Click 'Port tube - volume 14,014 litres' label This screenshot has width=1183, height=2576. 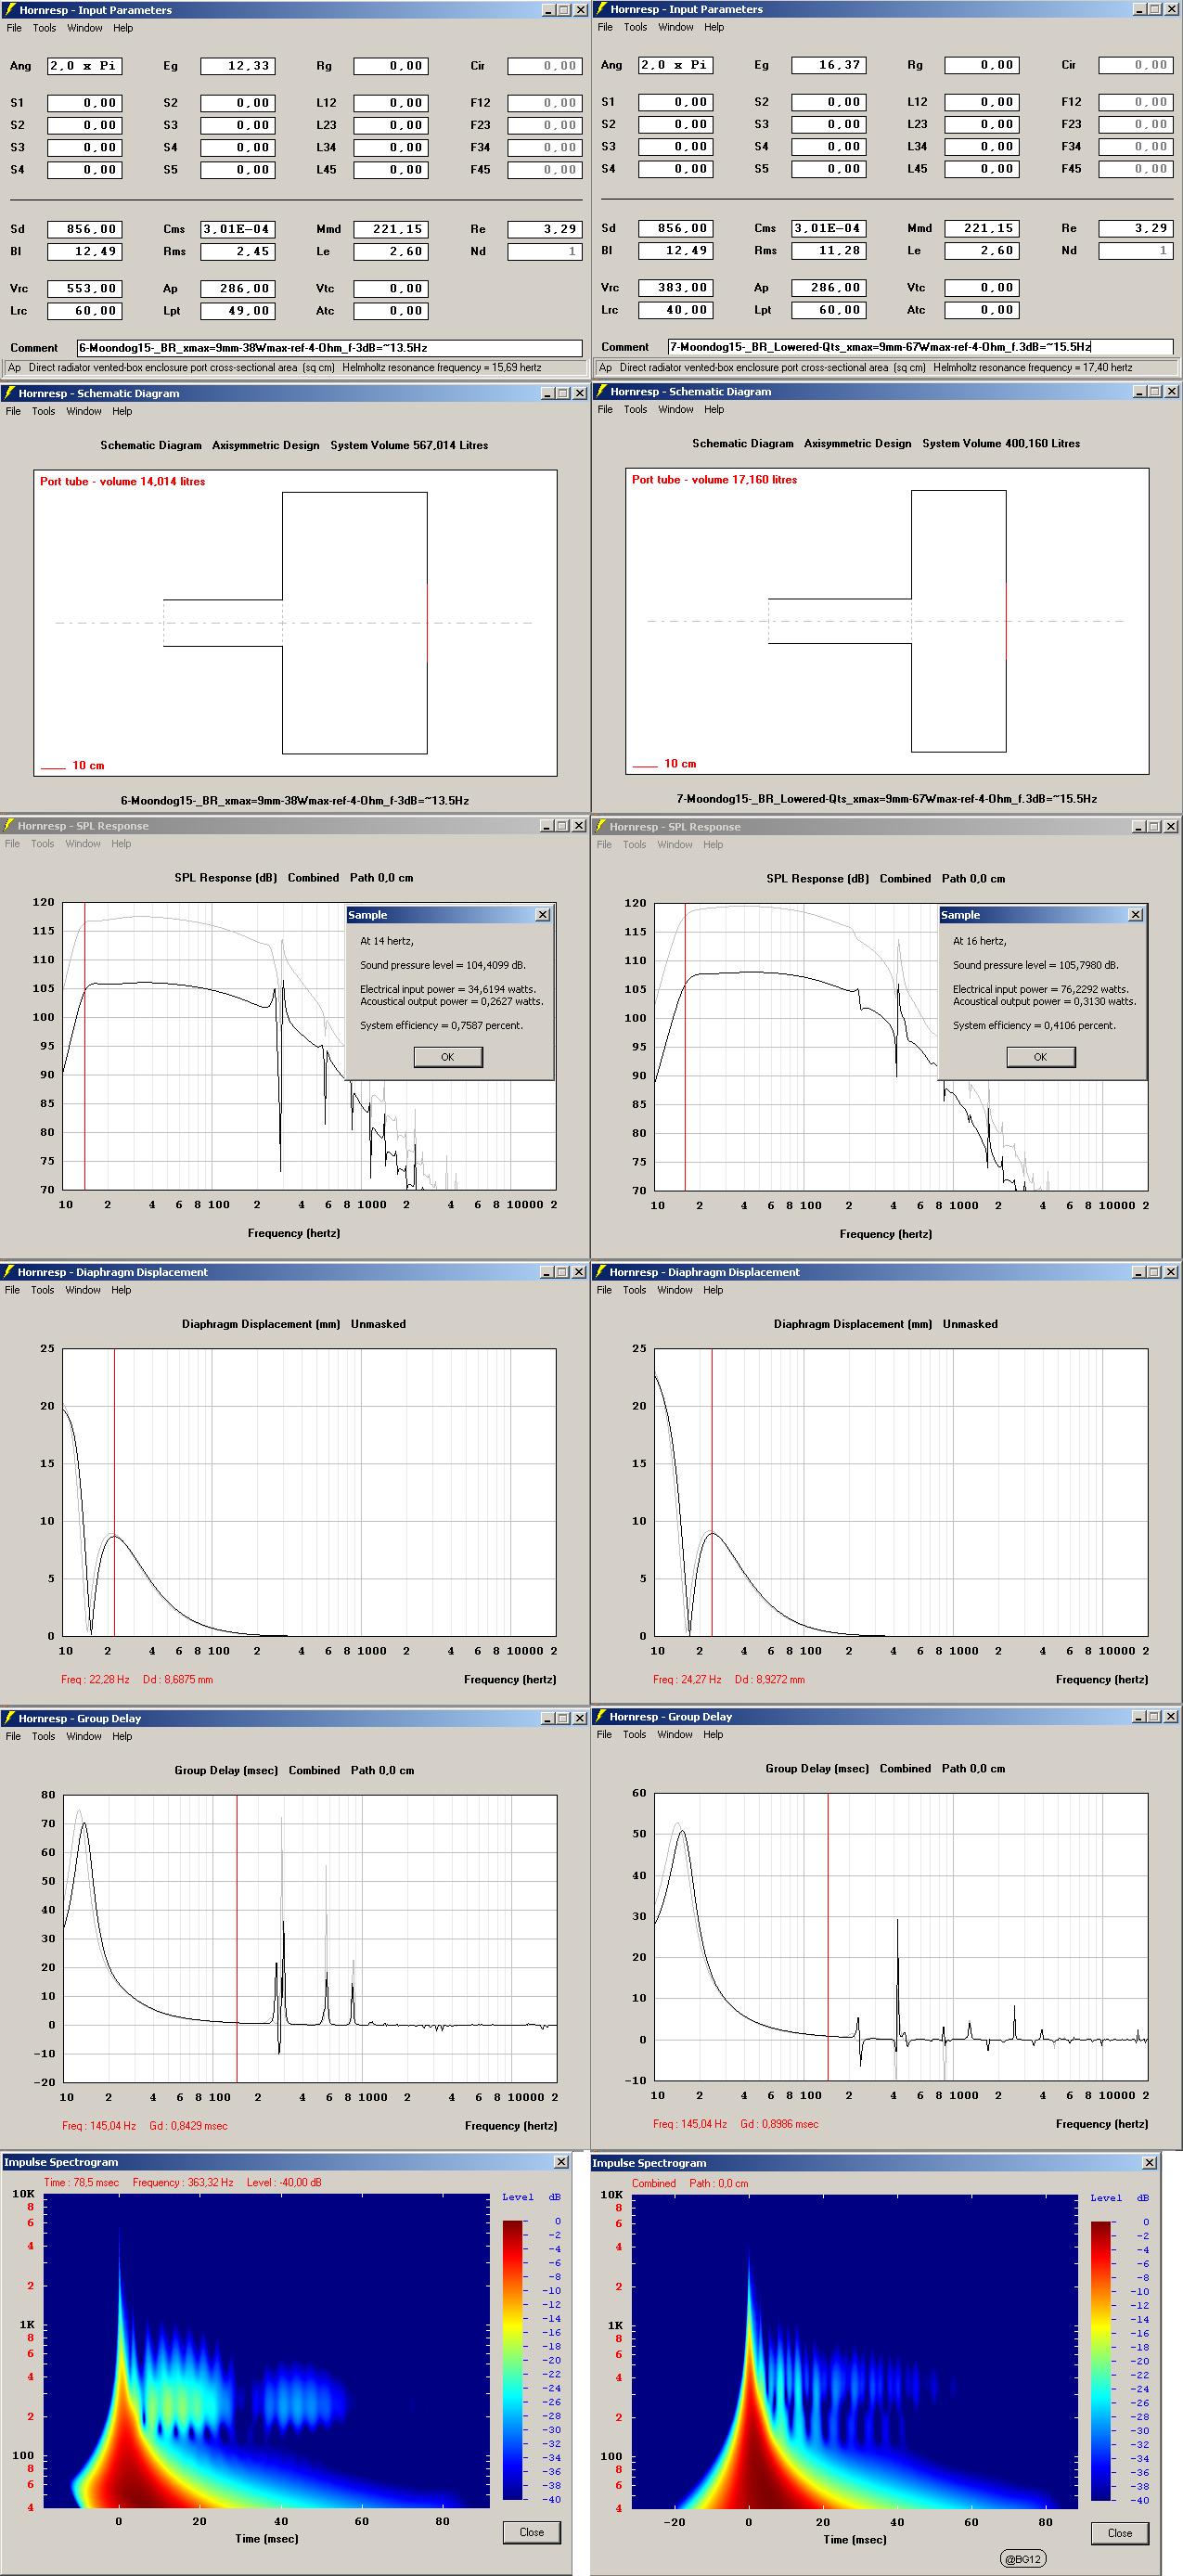pyautogui.click(x=122, y=481)
